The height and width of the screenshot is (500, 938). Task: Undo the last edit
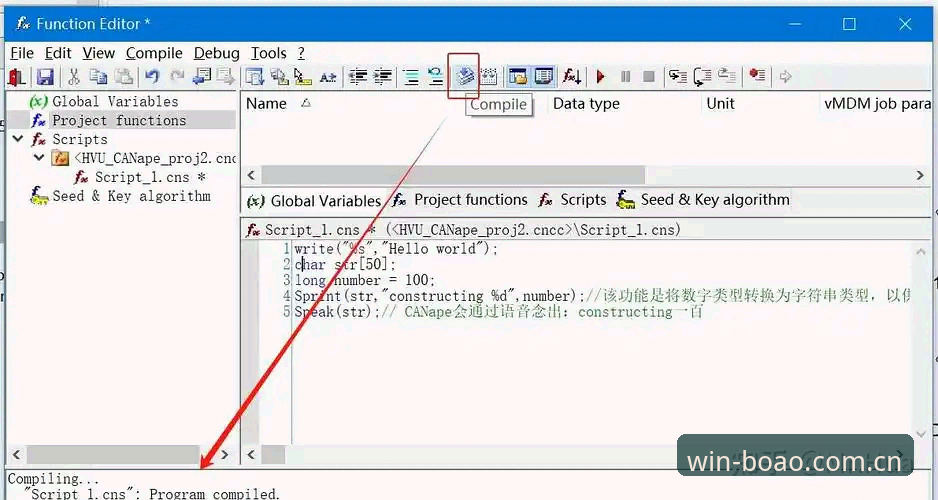pos(153,77)
